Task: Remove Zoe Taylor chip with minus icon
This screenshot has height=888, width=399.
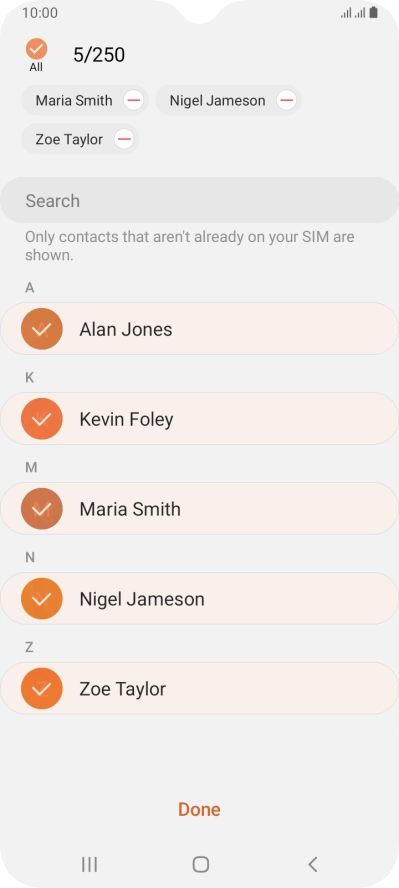Action: (124, 139)
